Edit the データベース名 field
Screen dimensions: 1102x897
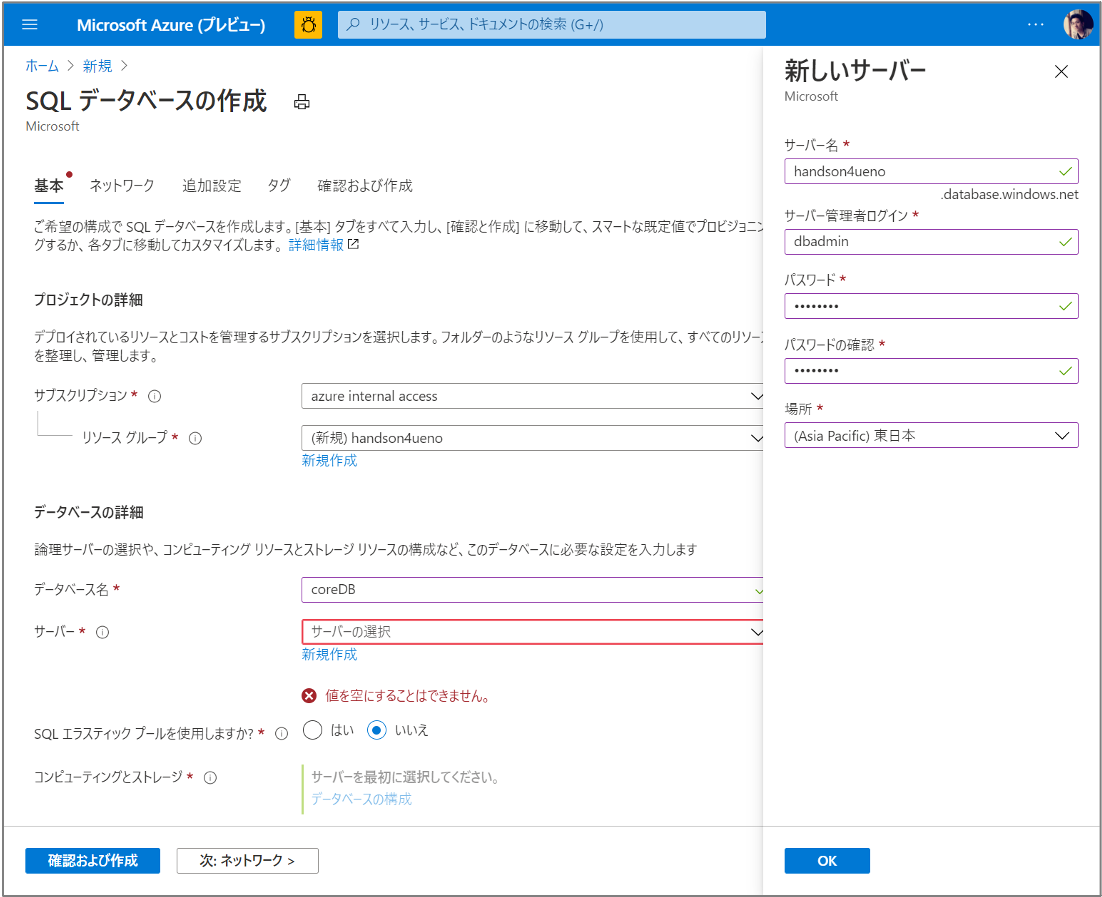click(532, 590)
